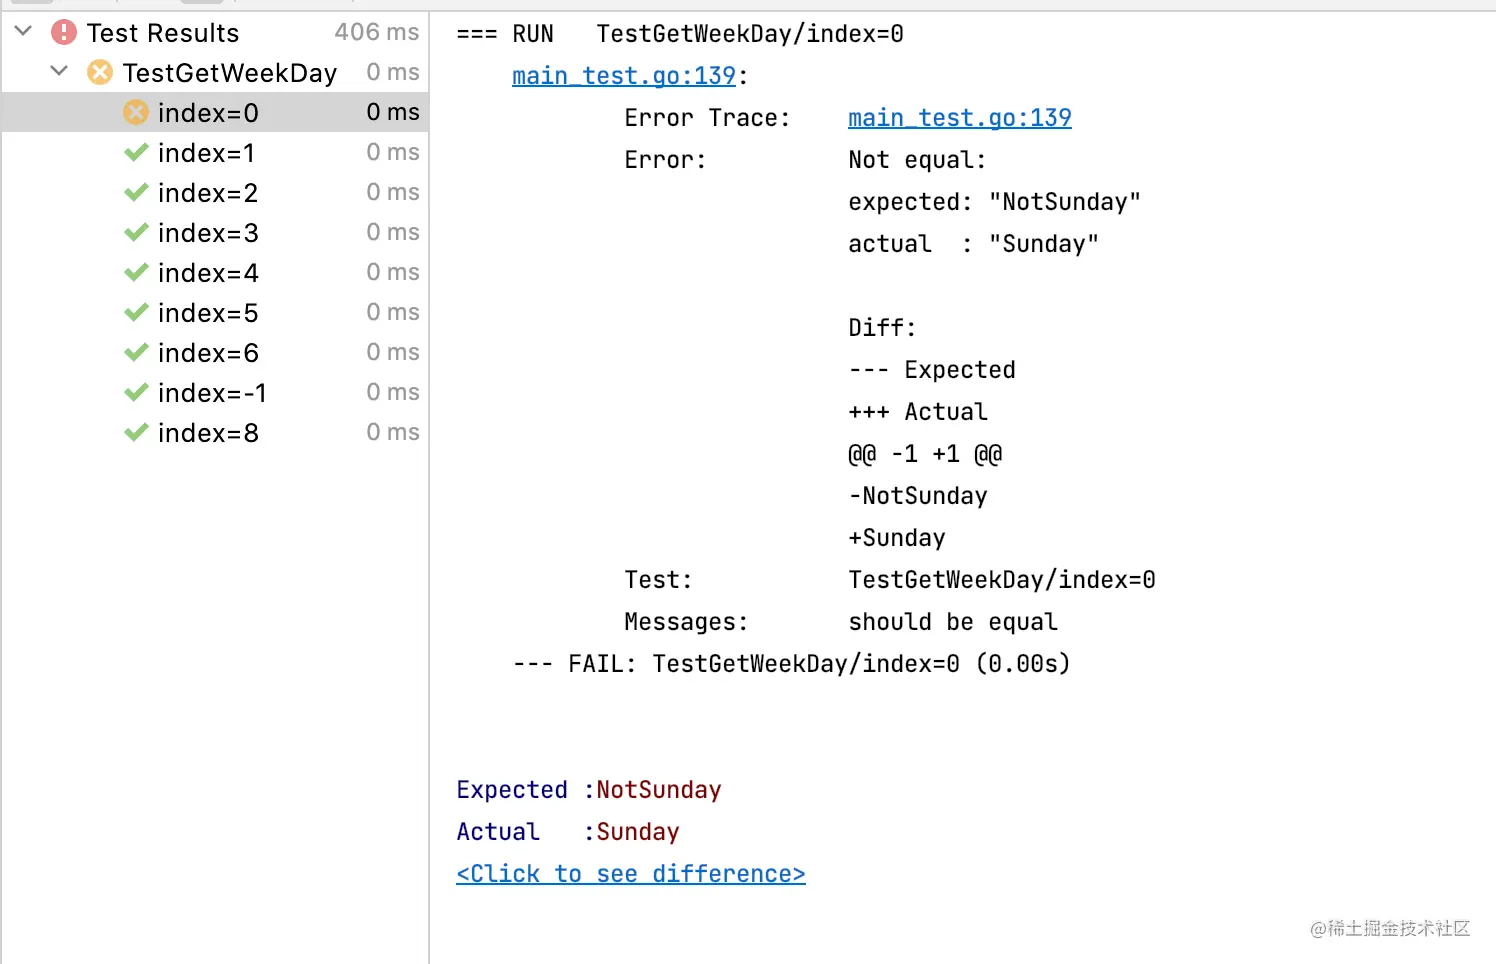Viewport: 1496px width, 964px height.
Task: Click the failed icon next to TestGetWeekDay
Action: (x=100, y=72)
